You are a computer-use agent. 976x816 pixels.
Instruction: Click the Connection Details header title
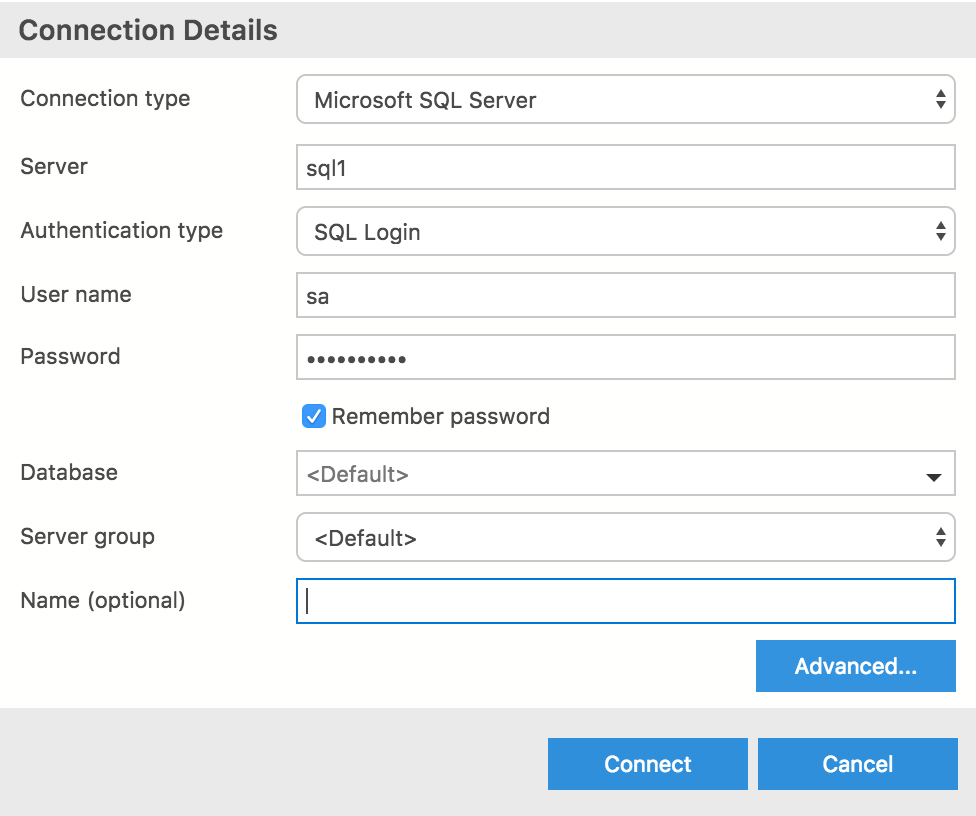(x=148, y=30)
